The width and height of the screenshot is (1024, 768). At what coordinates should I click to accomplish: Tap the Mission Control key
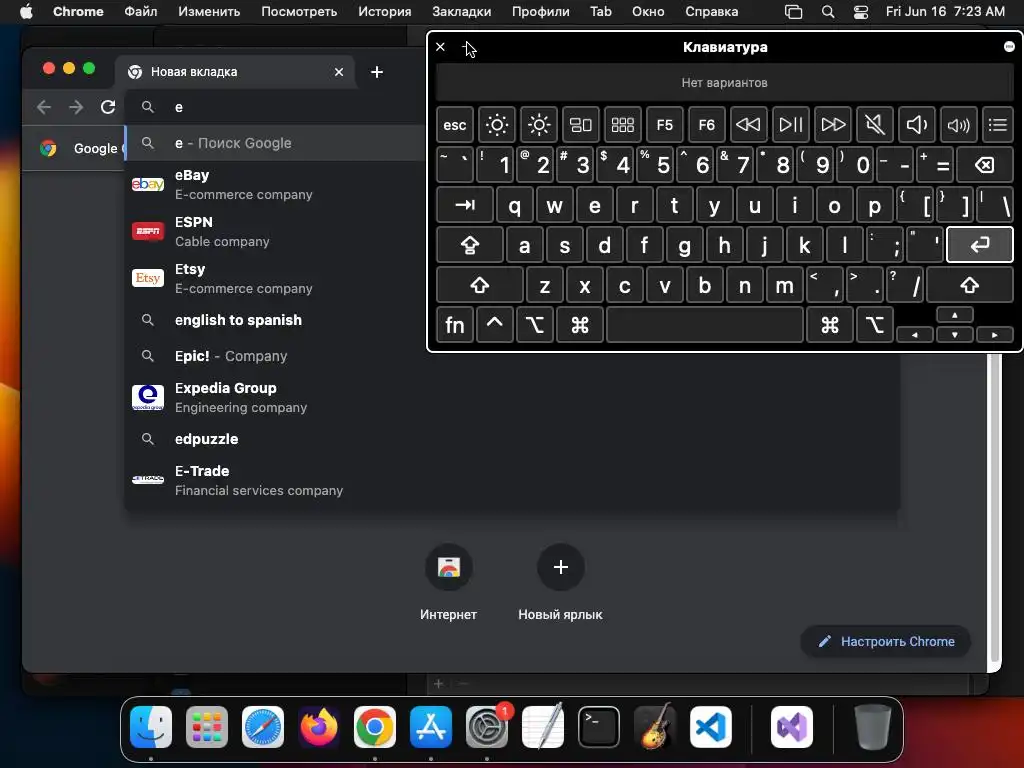click(x=581, y=125)
